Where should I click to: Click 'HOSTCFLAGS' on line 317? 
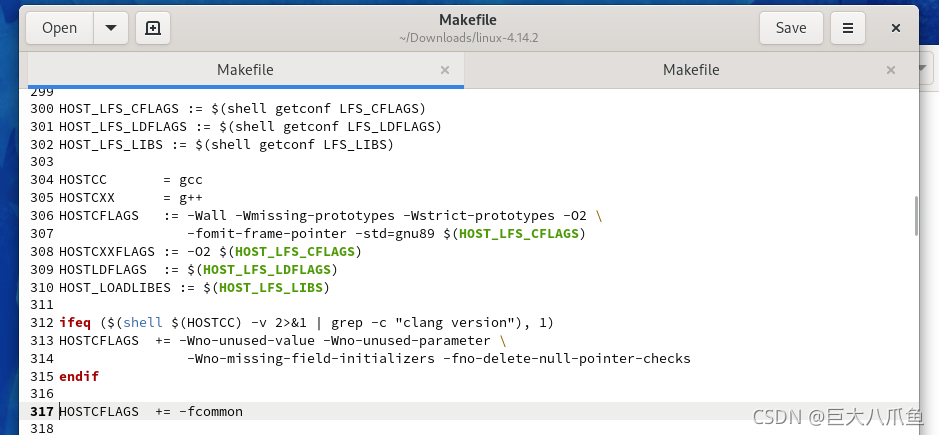click(99, 412)
